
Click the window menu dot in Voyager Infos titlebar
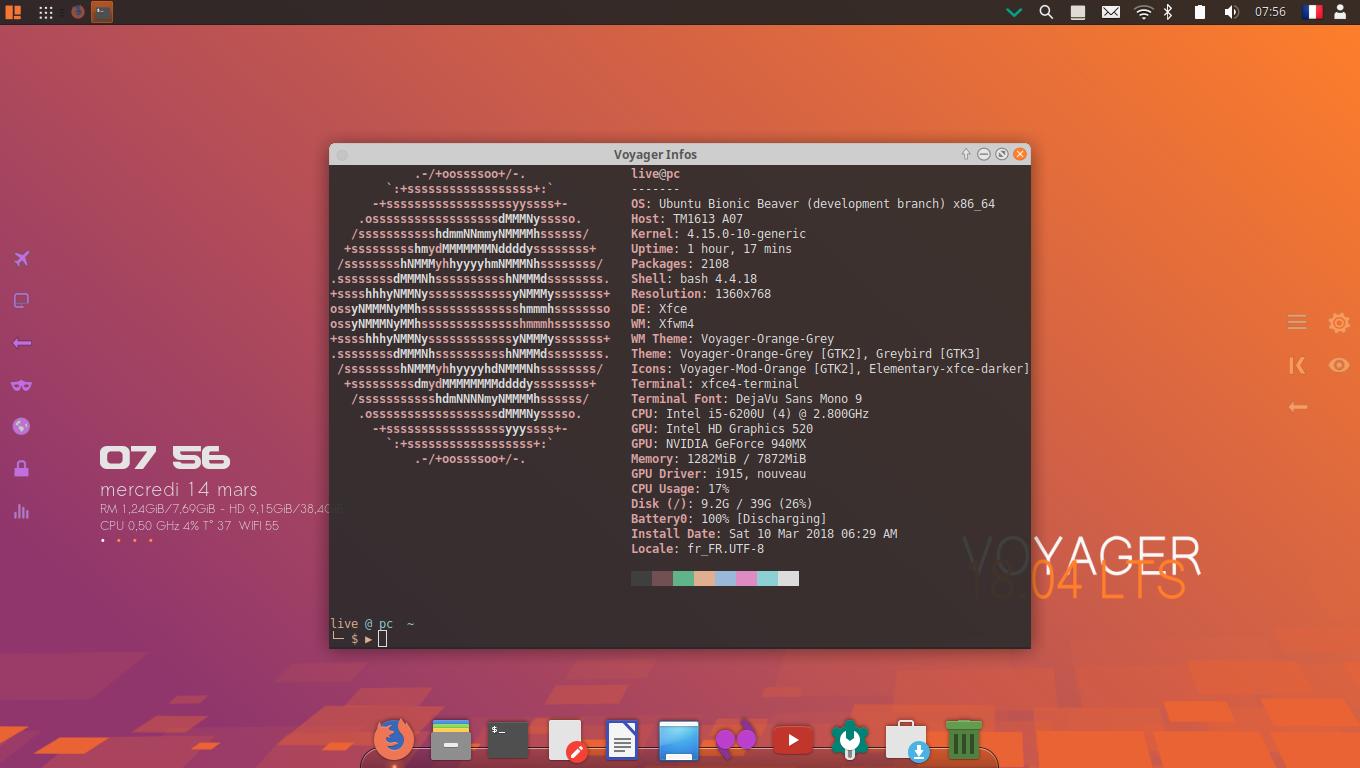point(342,155)
